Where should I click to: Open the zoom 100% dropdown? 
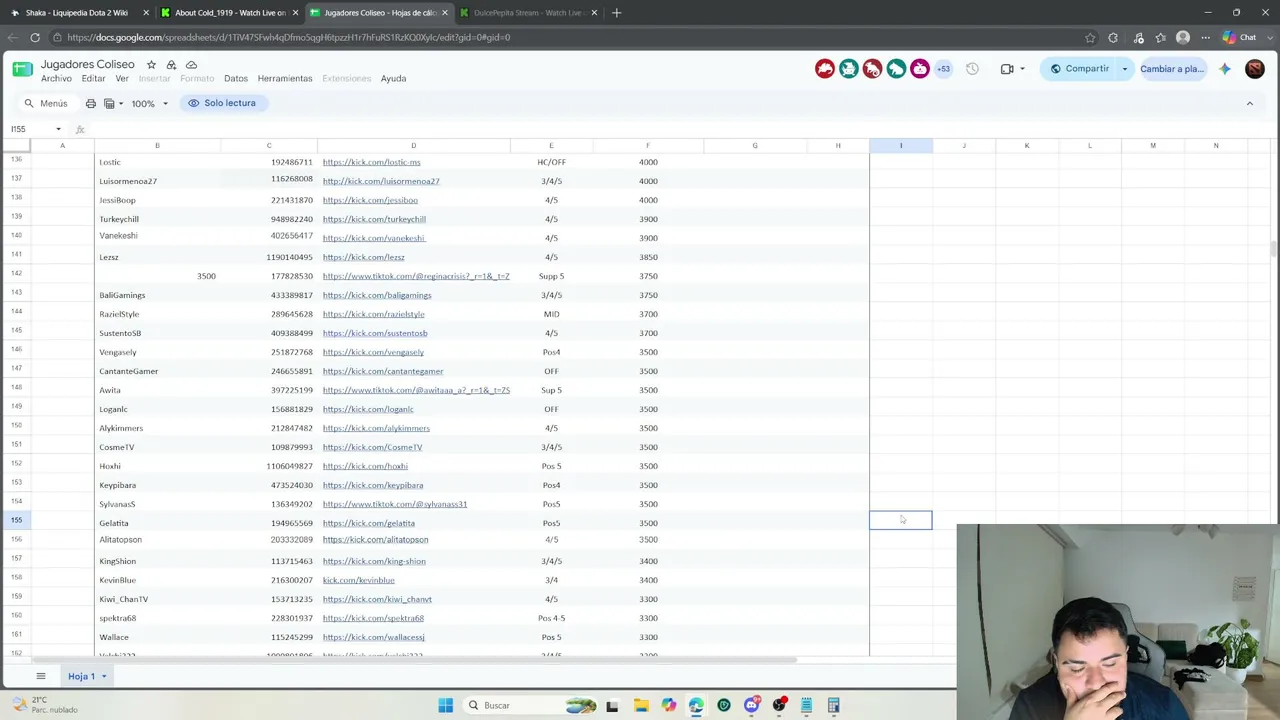(150, 103)
